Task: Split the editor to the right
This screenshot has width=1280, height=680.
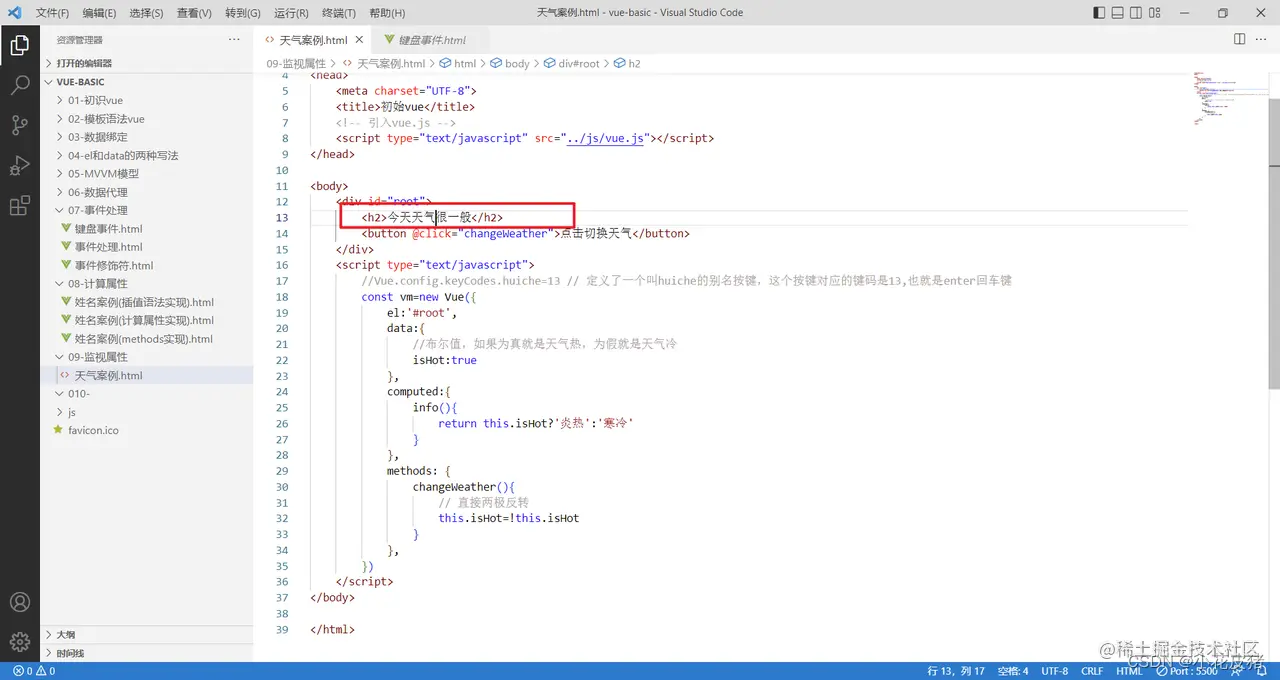Action: [x=1239, y=39]
